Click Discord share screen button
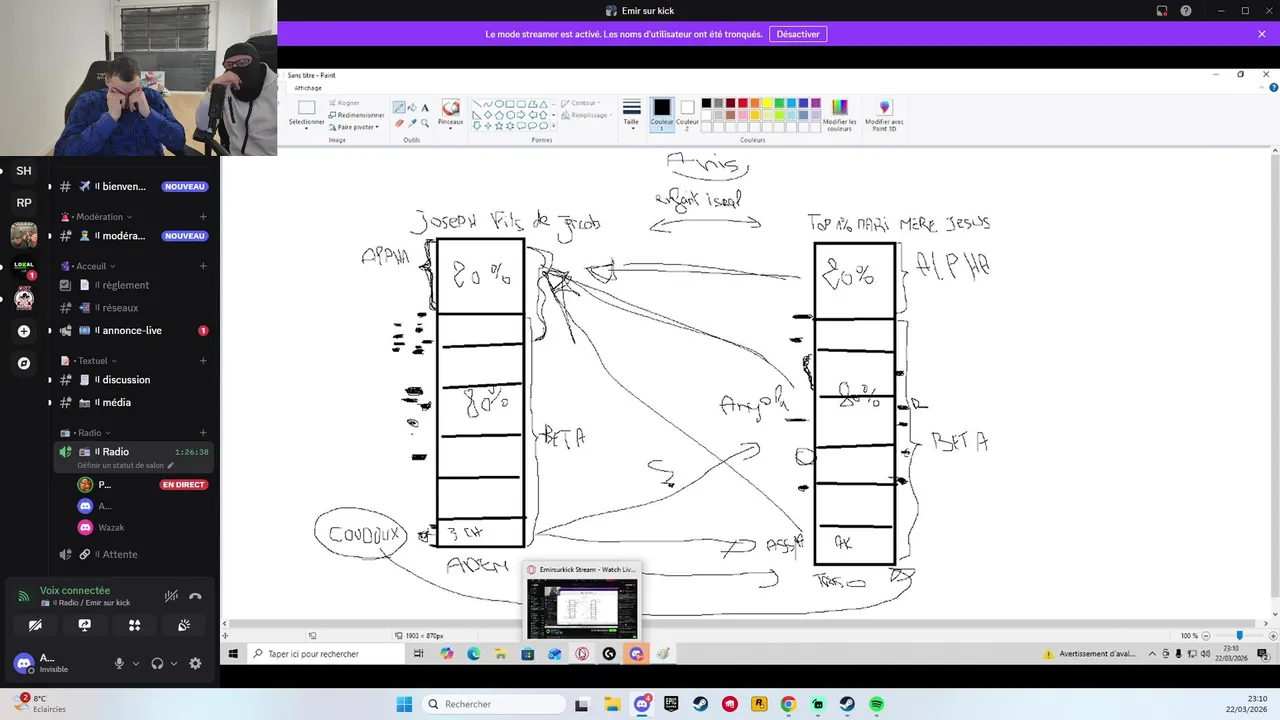 tap(85, 625)
